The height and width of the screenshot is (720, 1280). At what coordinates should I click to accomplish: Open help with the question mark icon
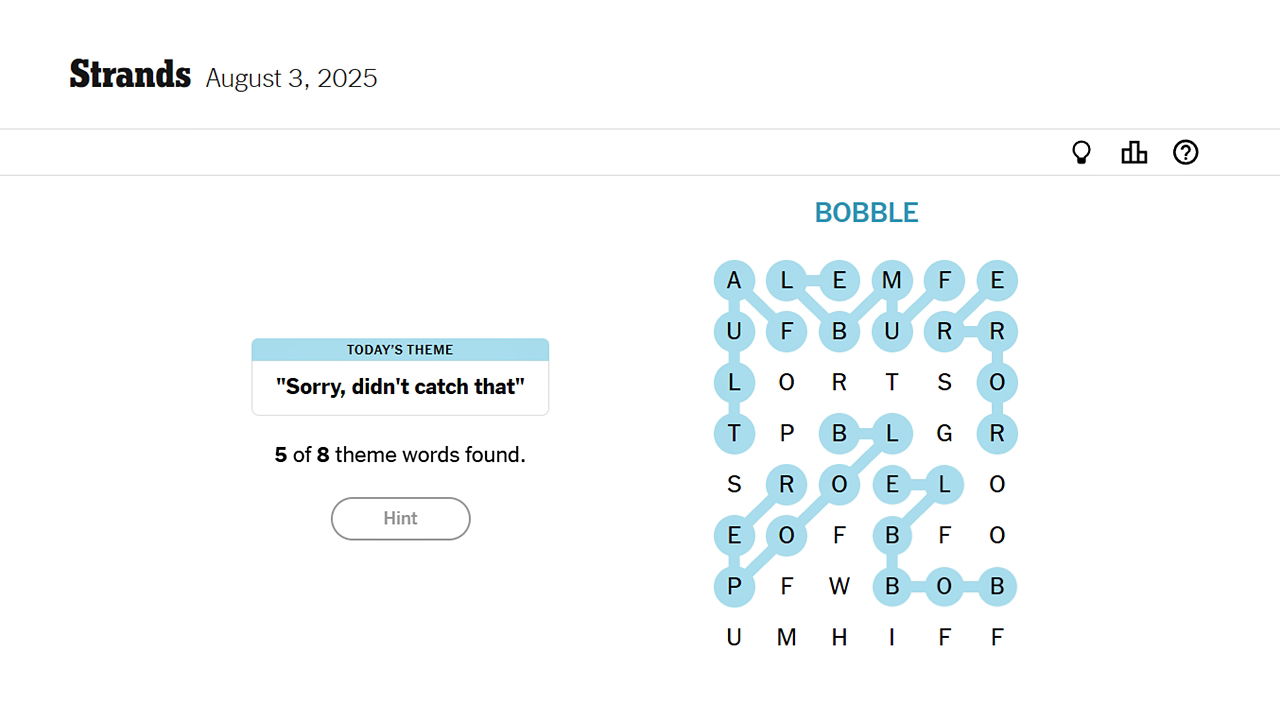click(x=1186, y=152)
